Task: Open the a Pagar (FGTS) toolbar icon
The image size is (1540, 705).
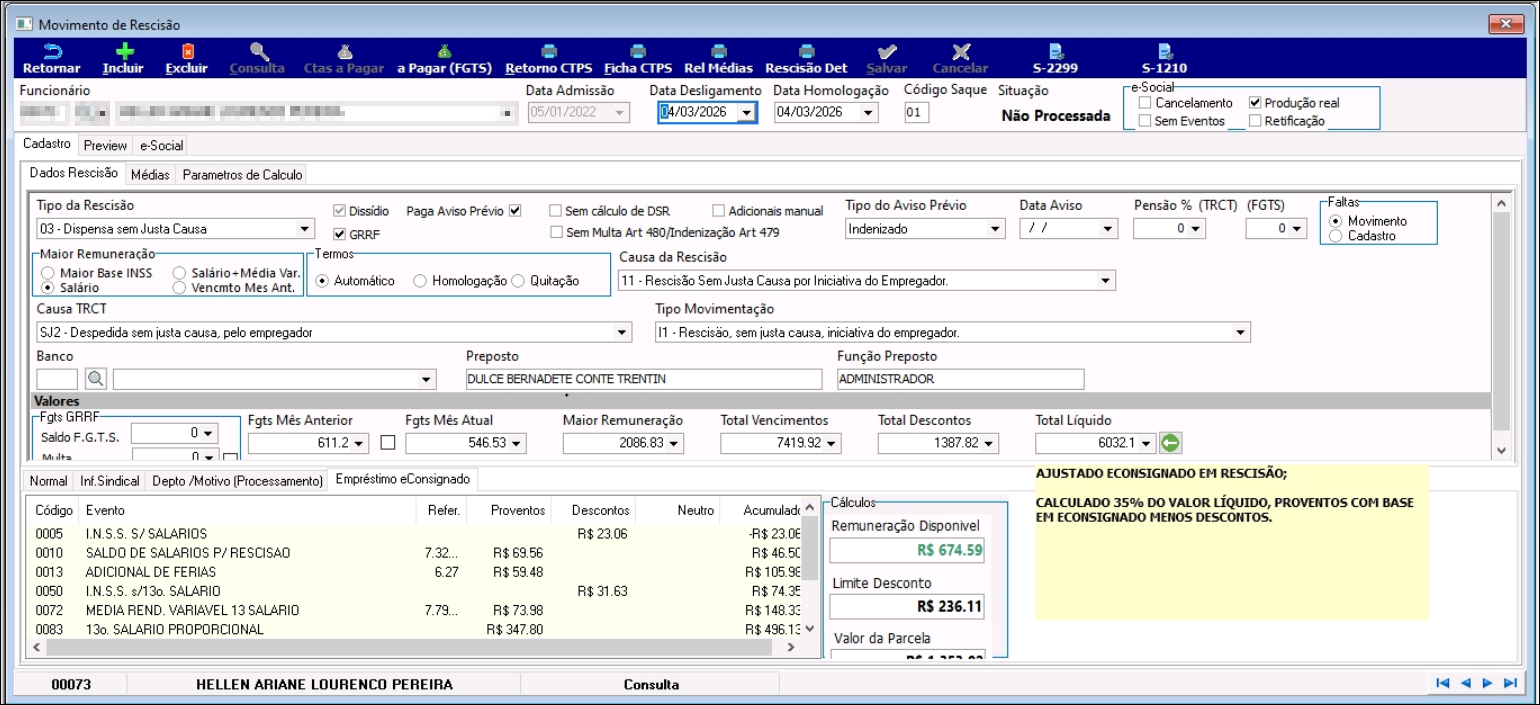Action: [443, 52]
